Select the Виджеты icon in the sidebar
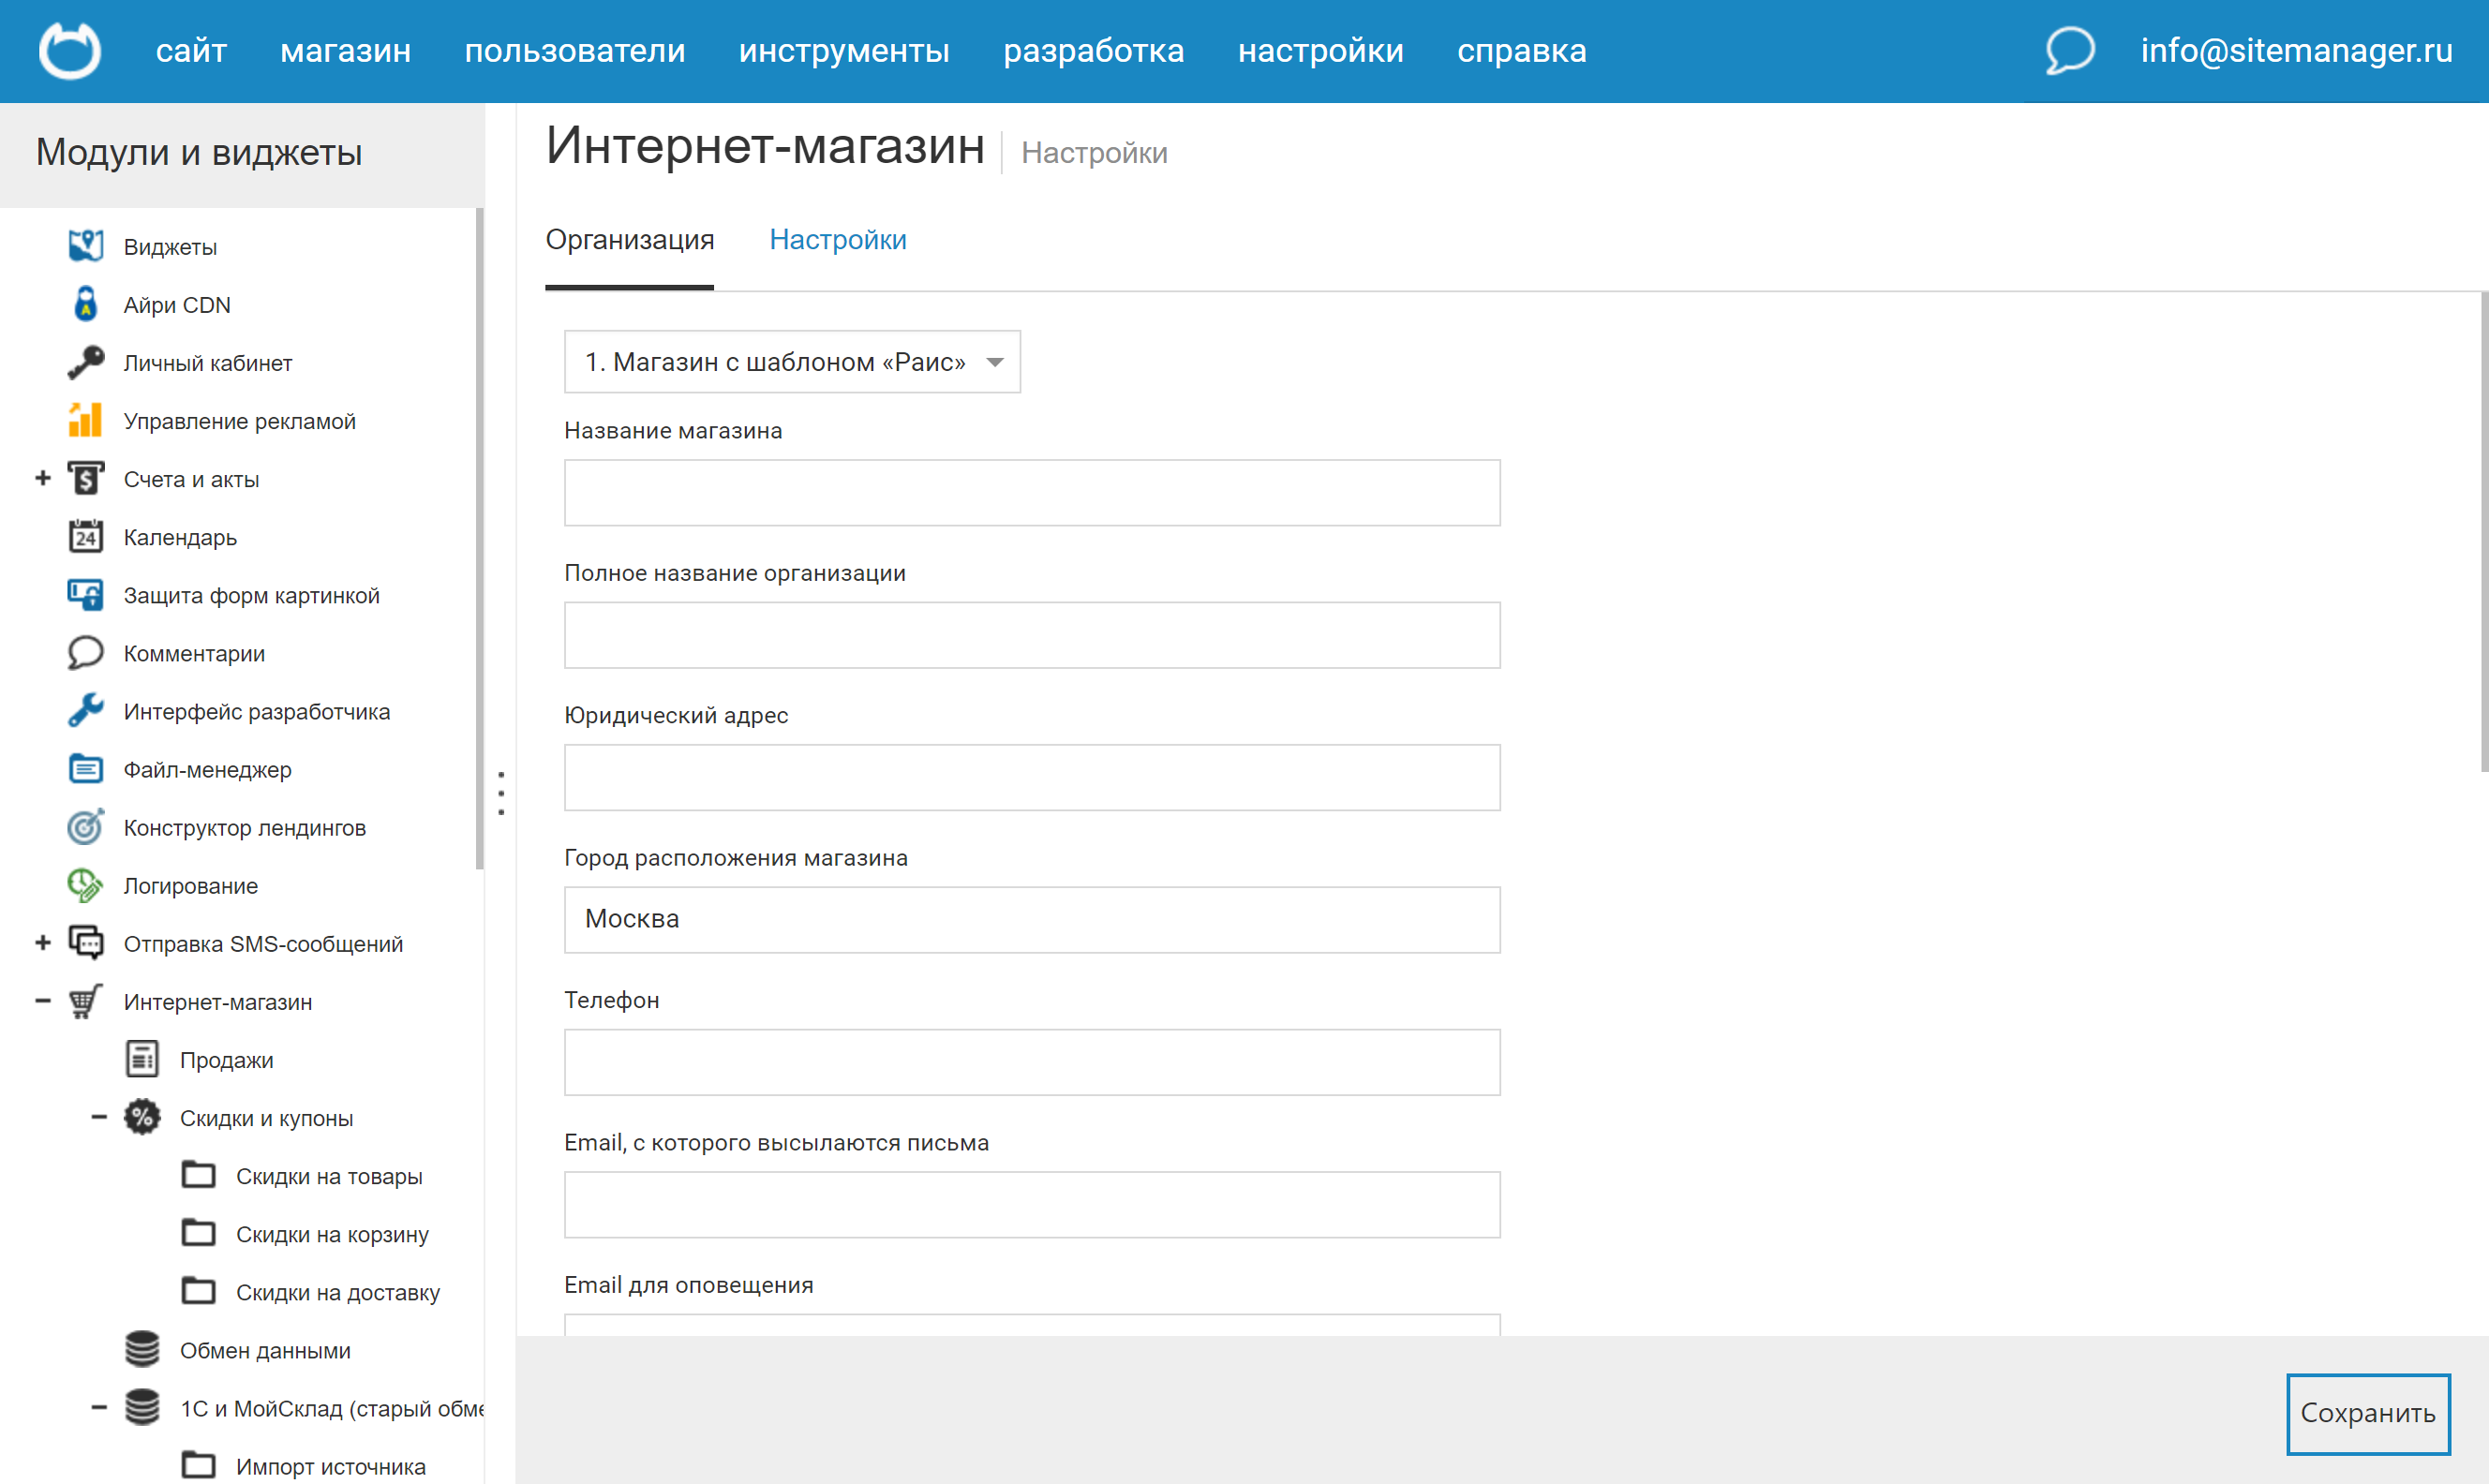 pyautogui.click(x=86, y=246)
